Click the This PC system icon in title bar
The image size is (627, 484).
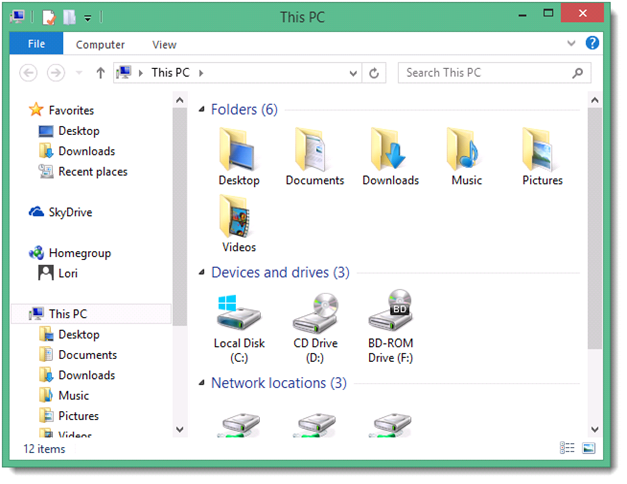(18, 17)
